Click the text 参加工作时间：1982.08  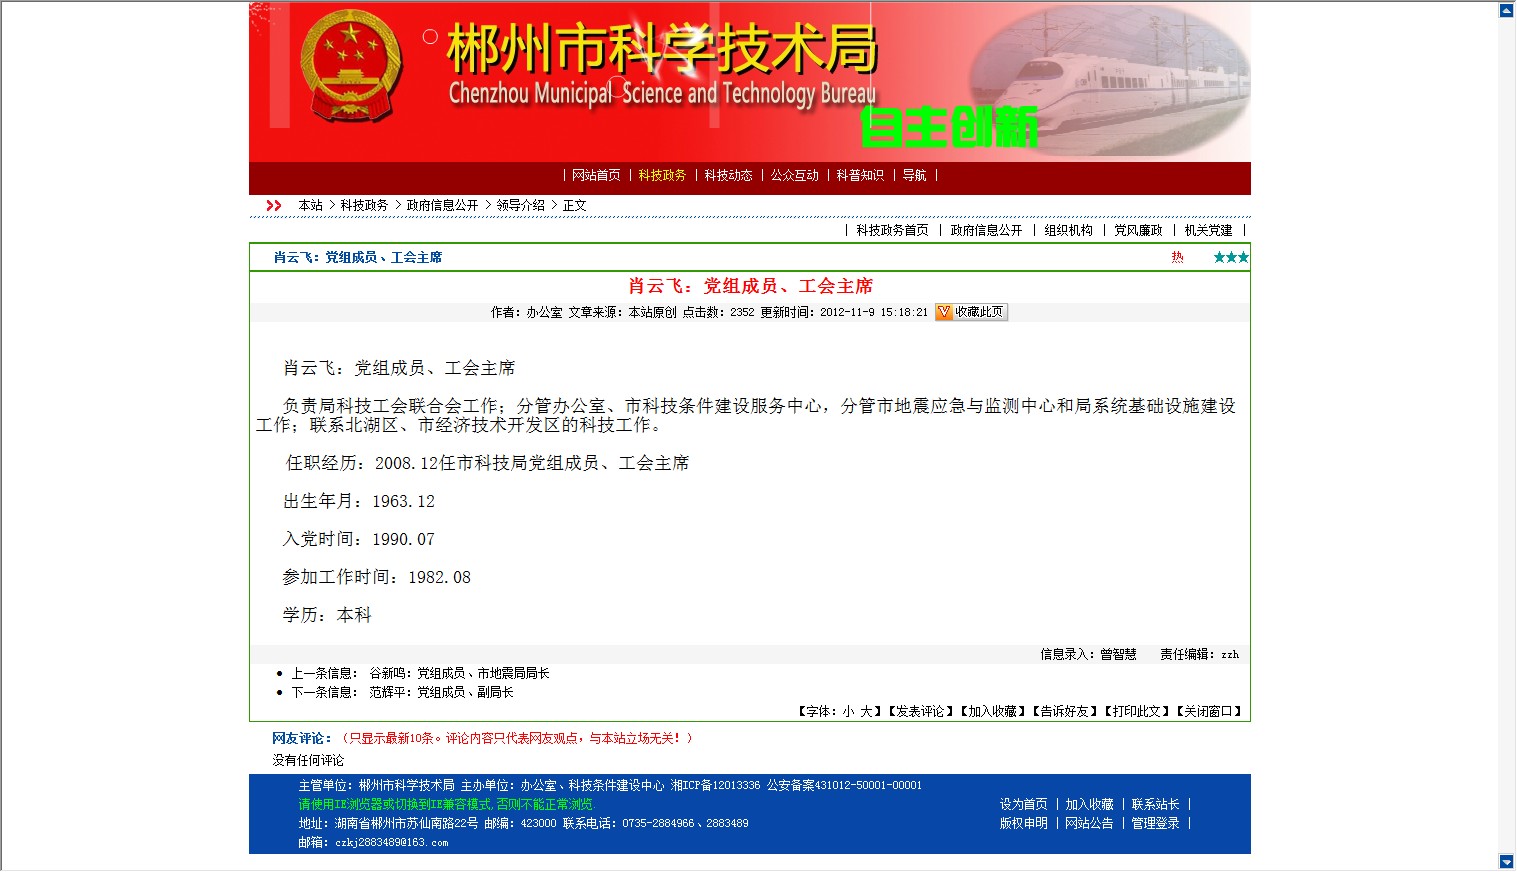(377, 577)
